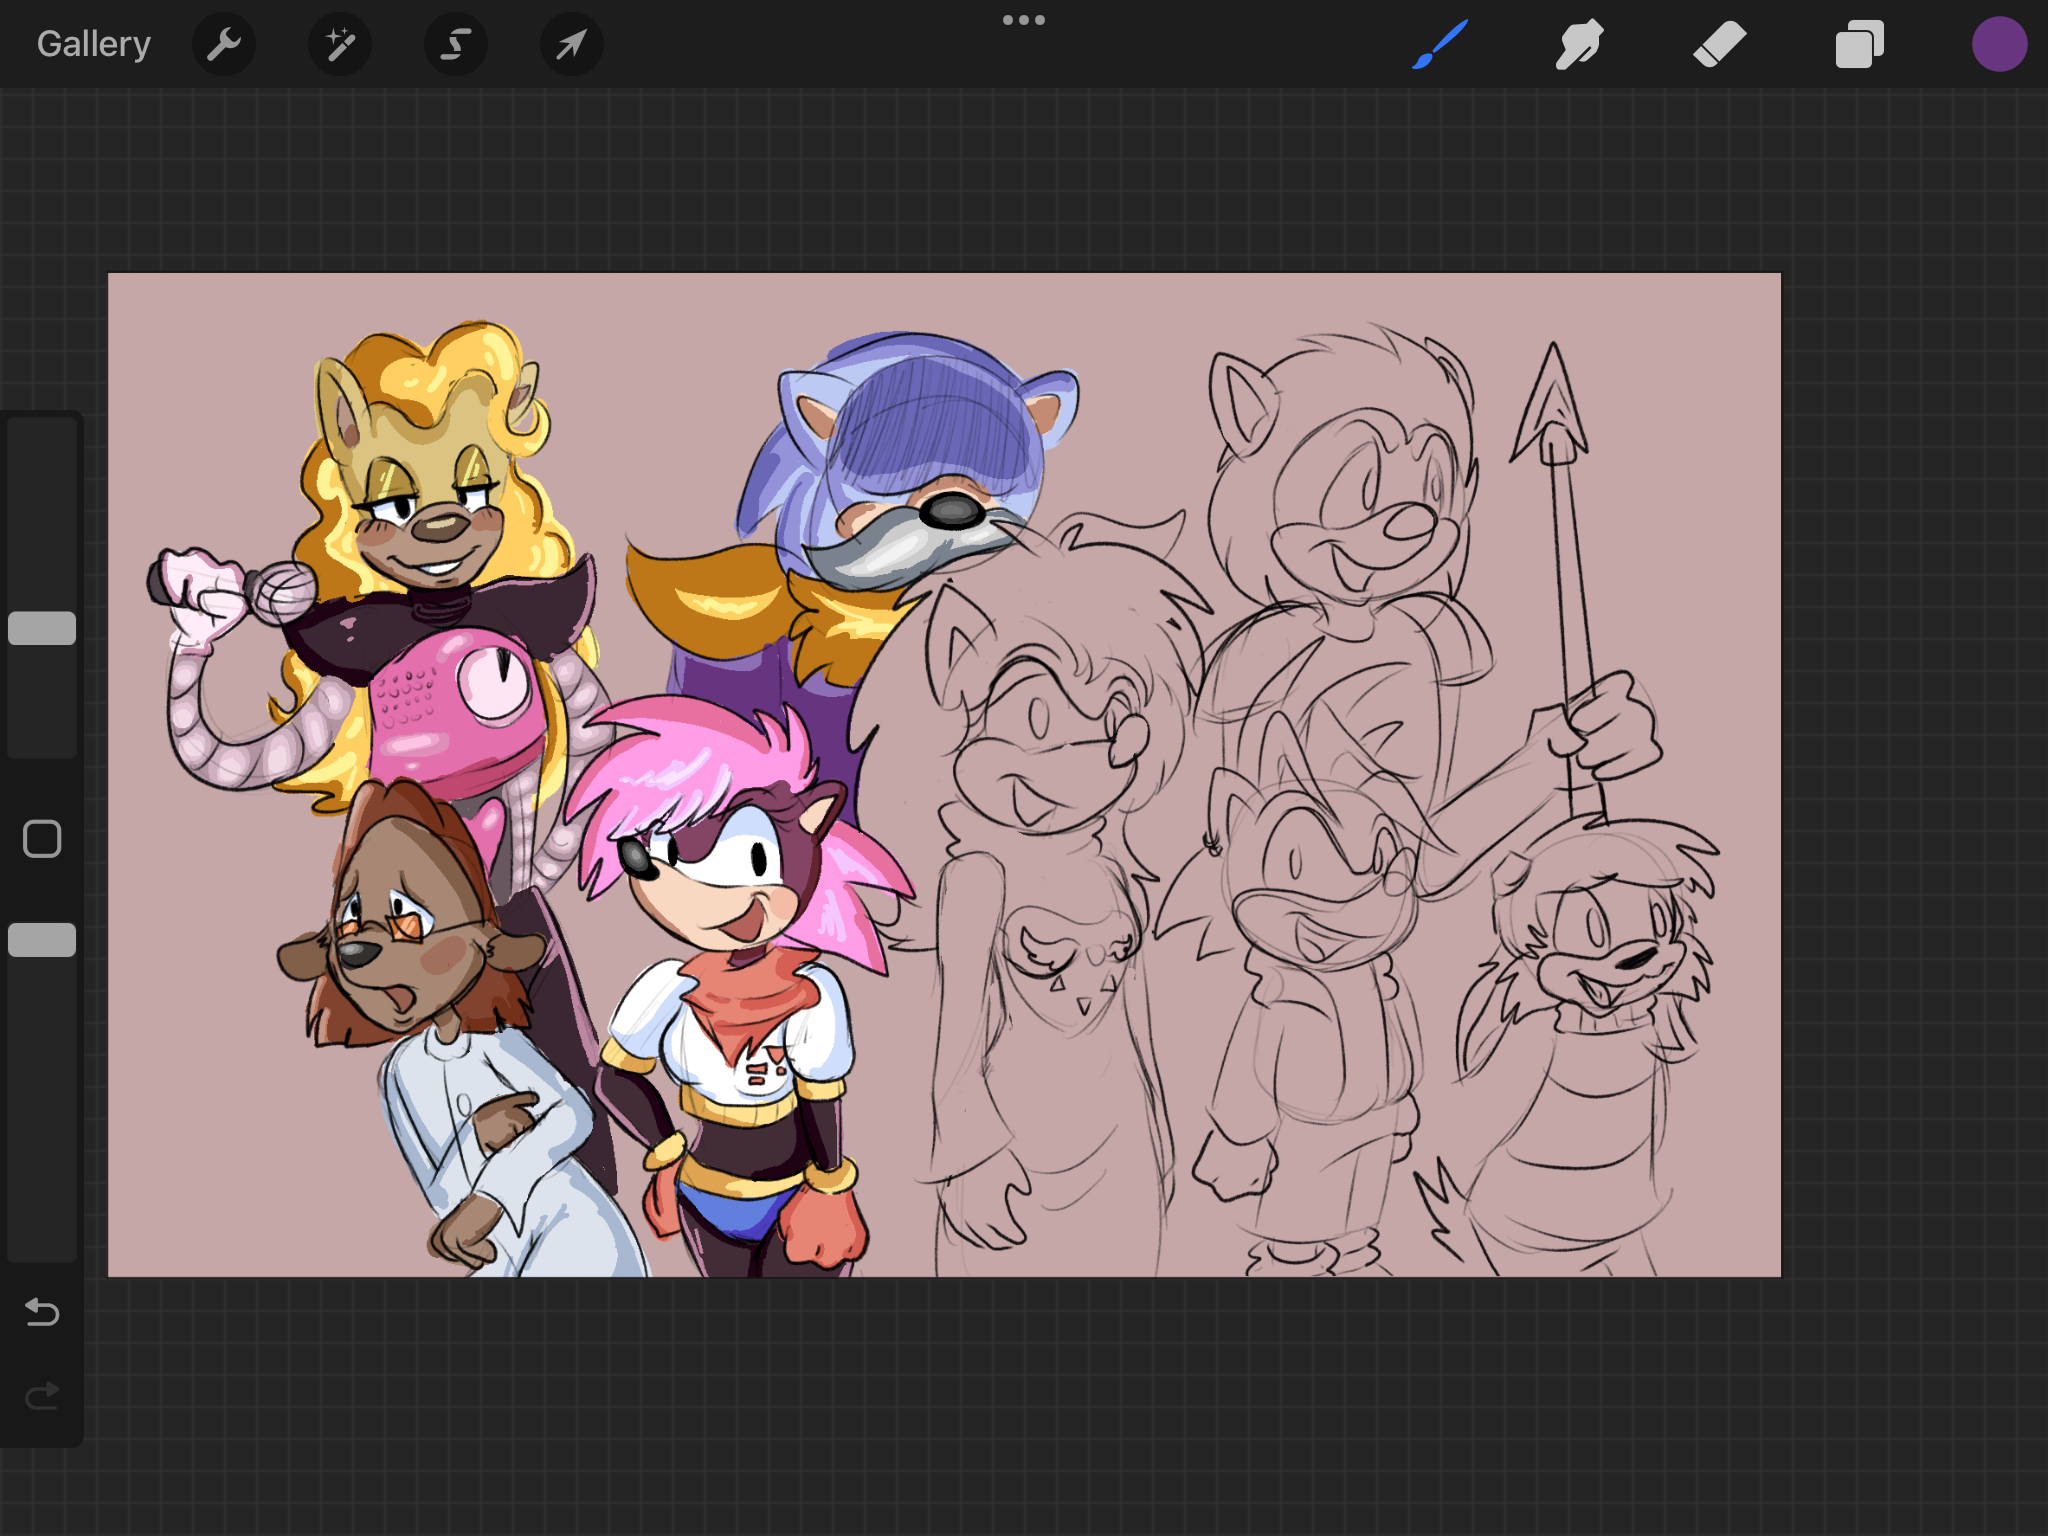
Task: Undo the last stroke
Action: coord(42,1311)
